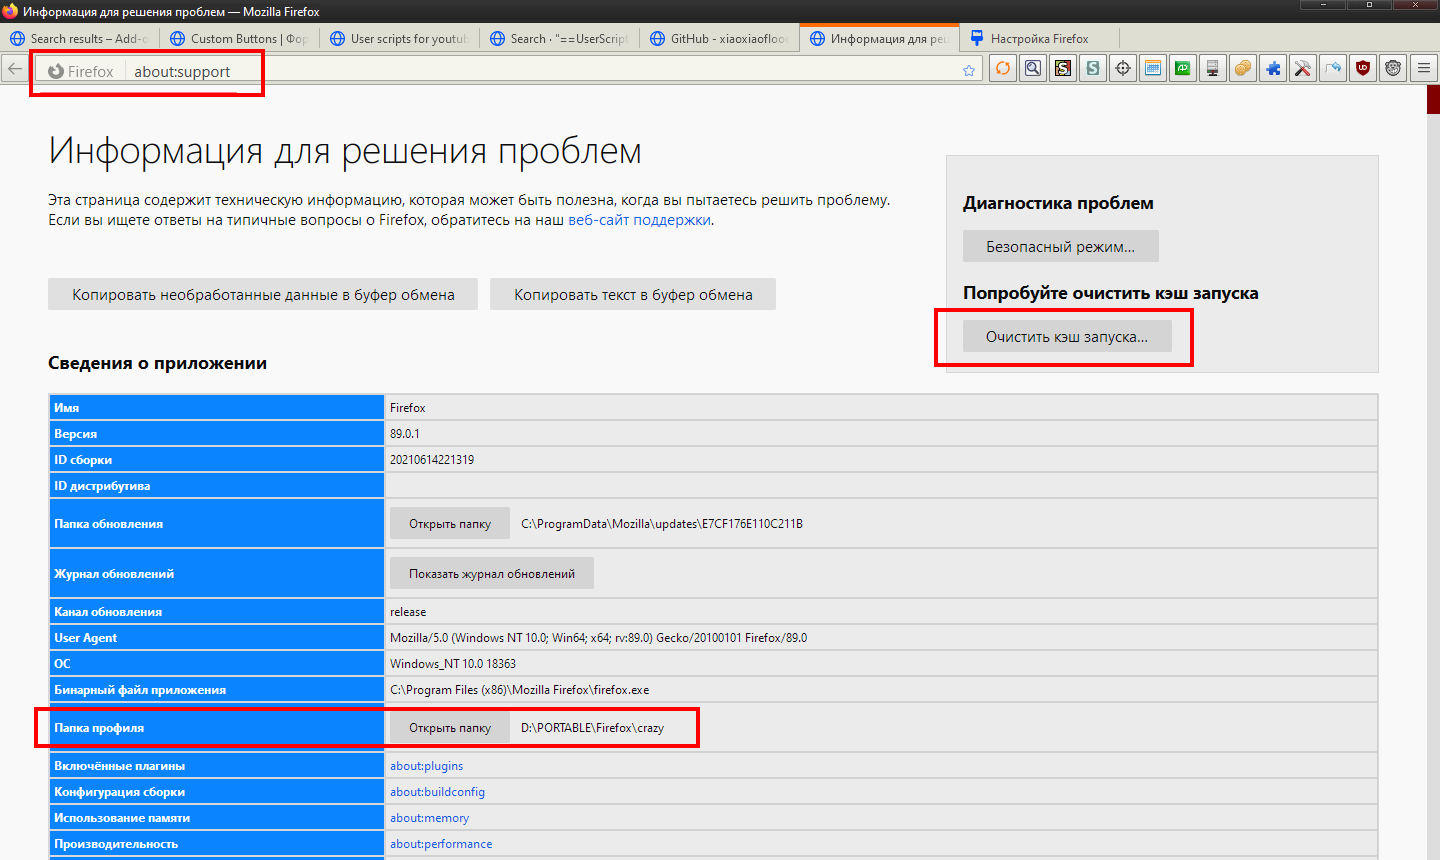
Task: Click the Сведения о приложении heading
Action: pos(157,363)
